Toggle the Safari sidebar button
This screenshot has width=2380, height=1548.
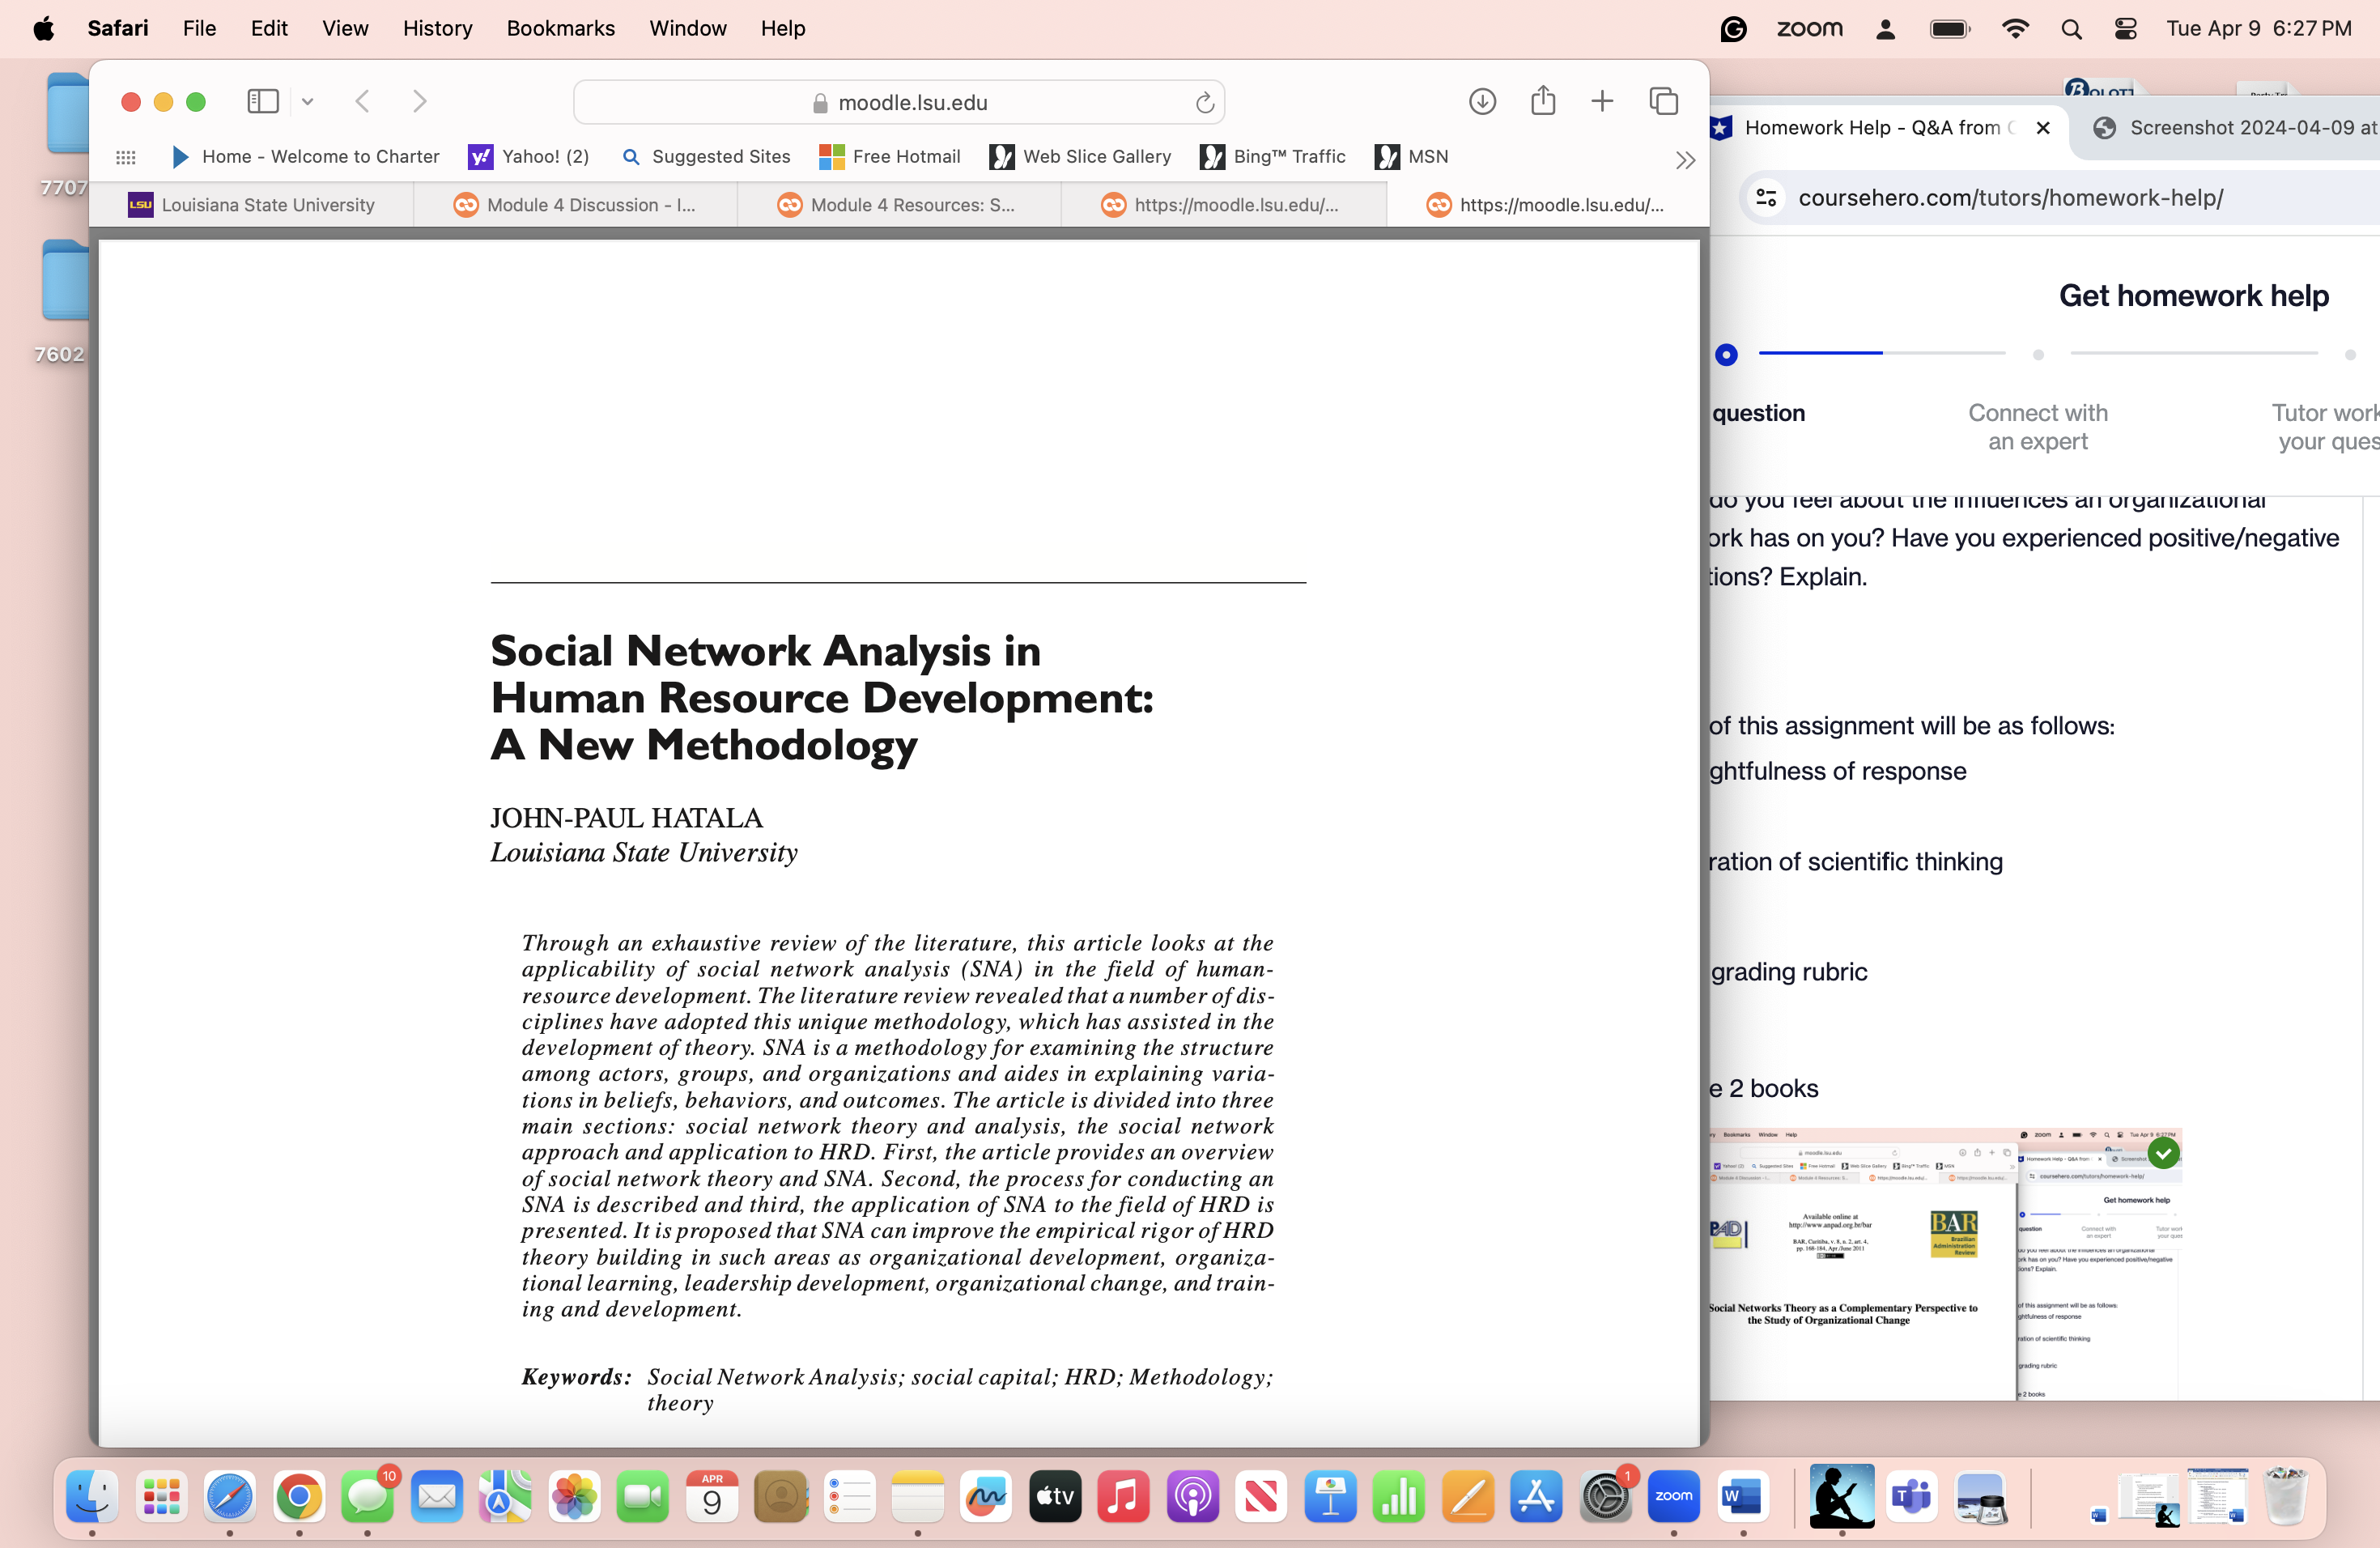click(x=262, y=101)
